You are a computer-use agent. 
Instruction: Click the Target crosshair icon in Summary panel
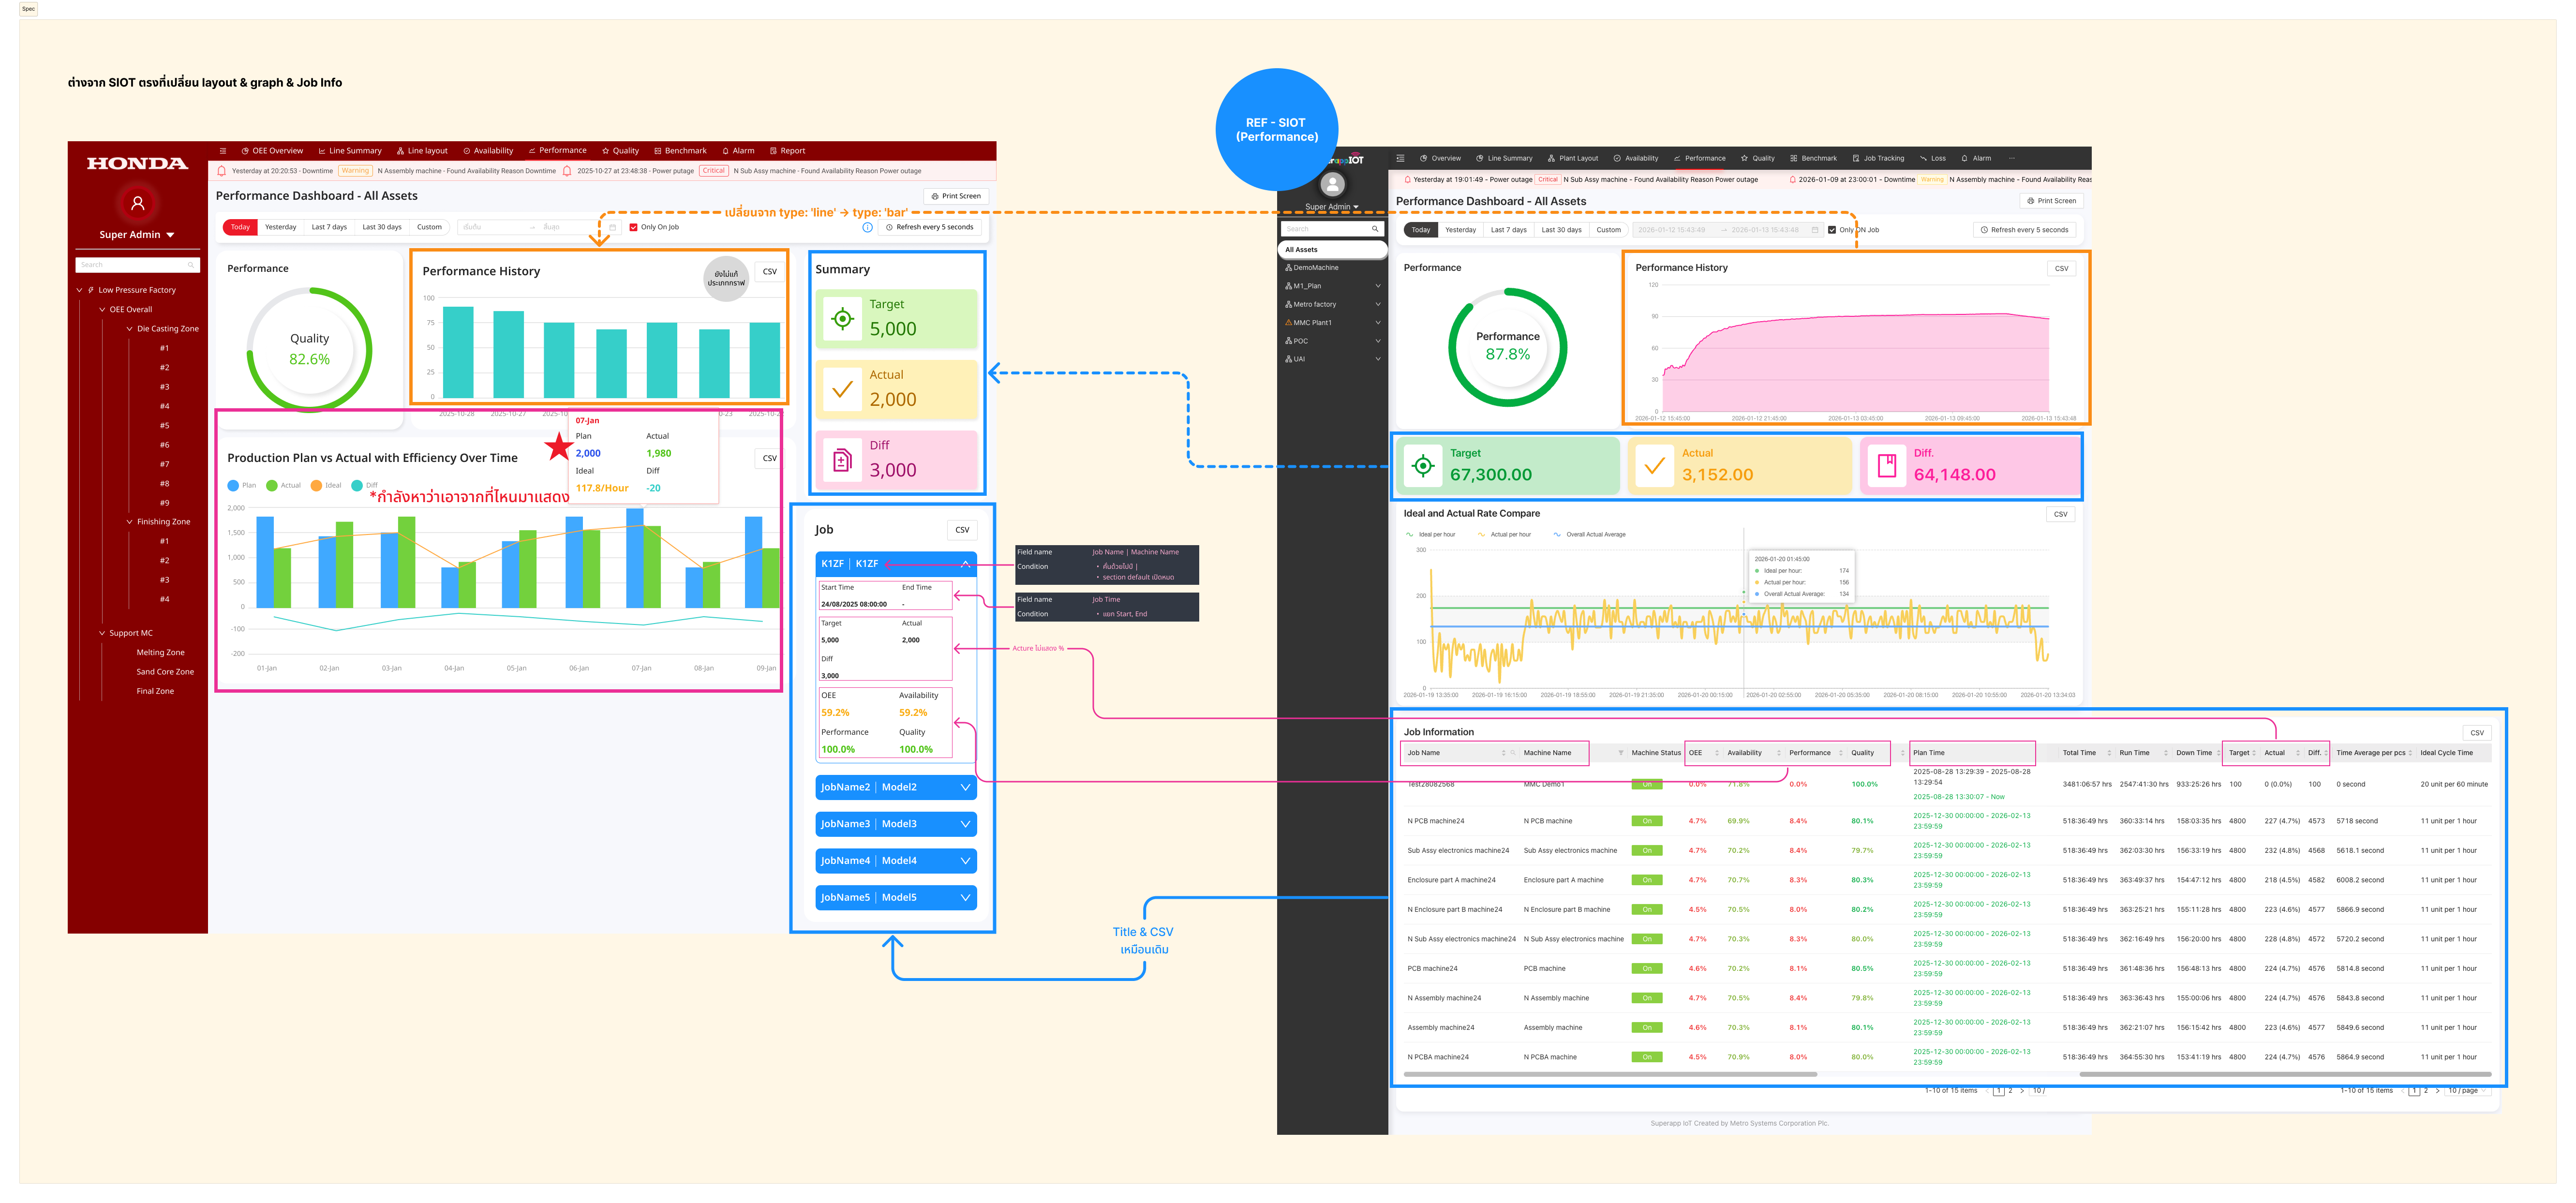point(842,319)
